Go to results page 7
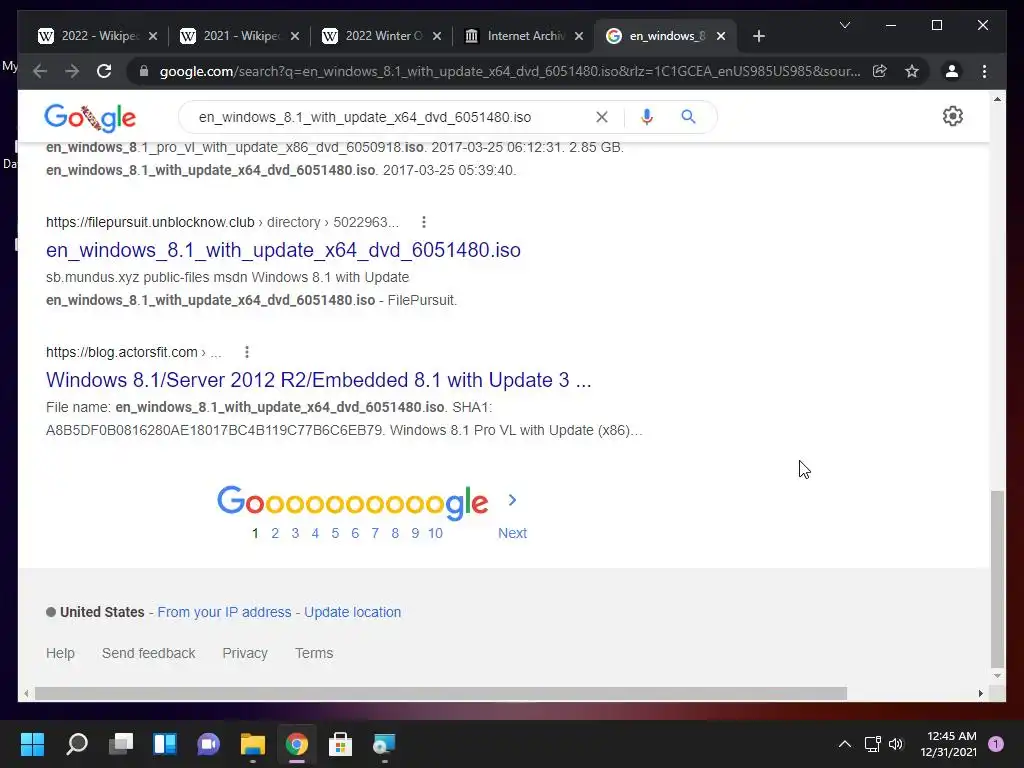This screenshot has width=1024, height=768. tap(375, 533)
